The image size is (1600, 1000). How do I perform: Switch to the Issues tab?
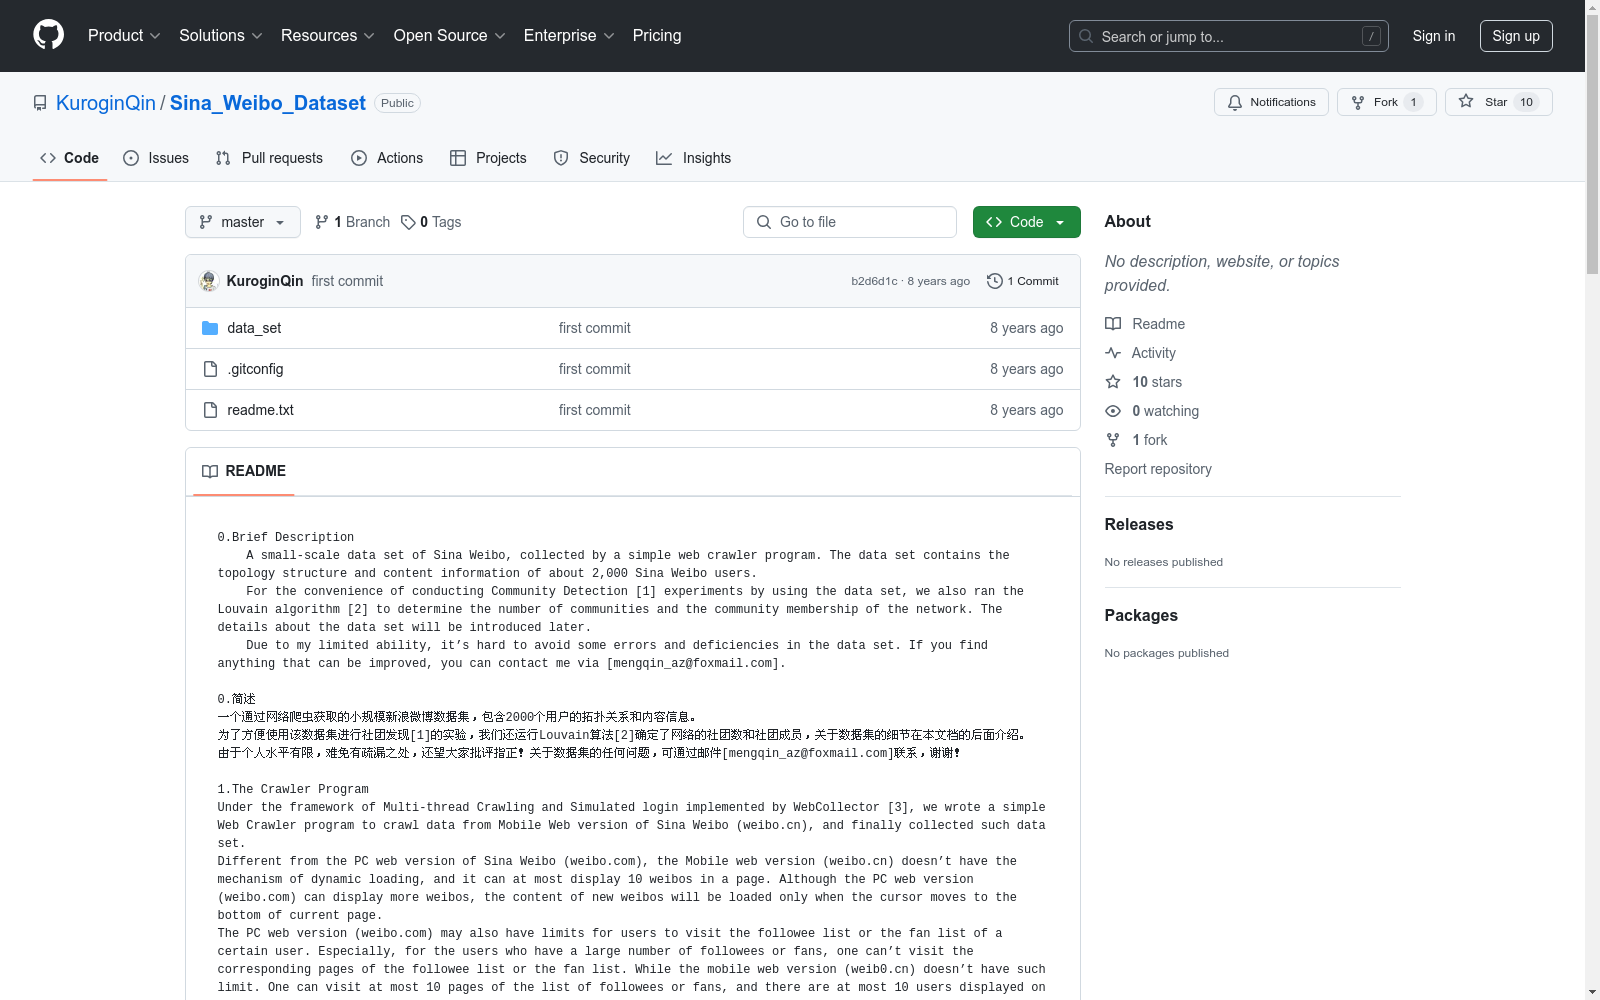[156, 158]
